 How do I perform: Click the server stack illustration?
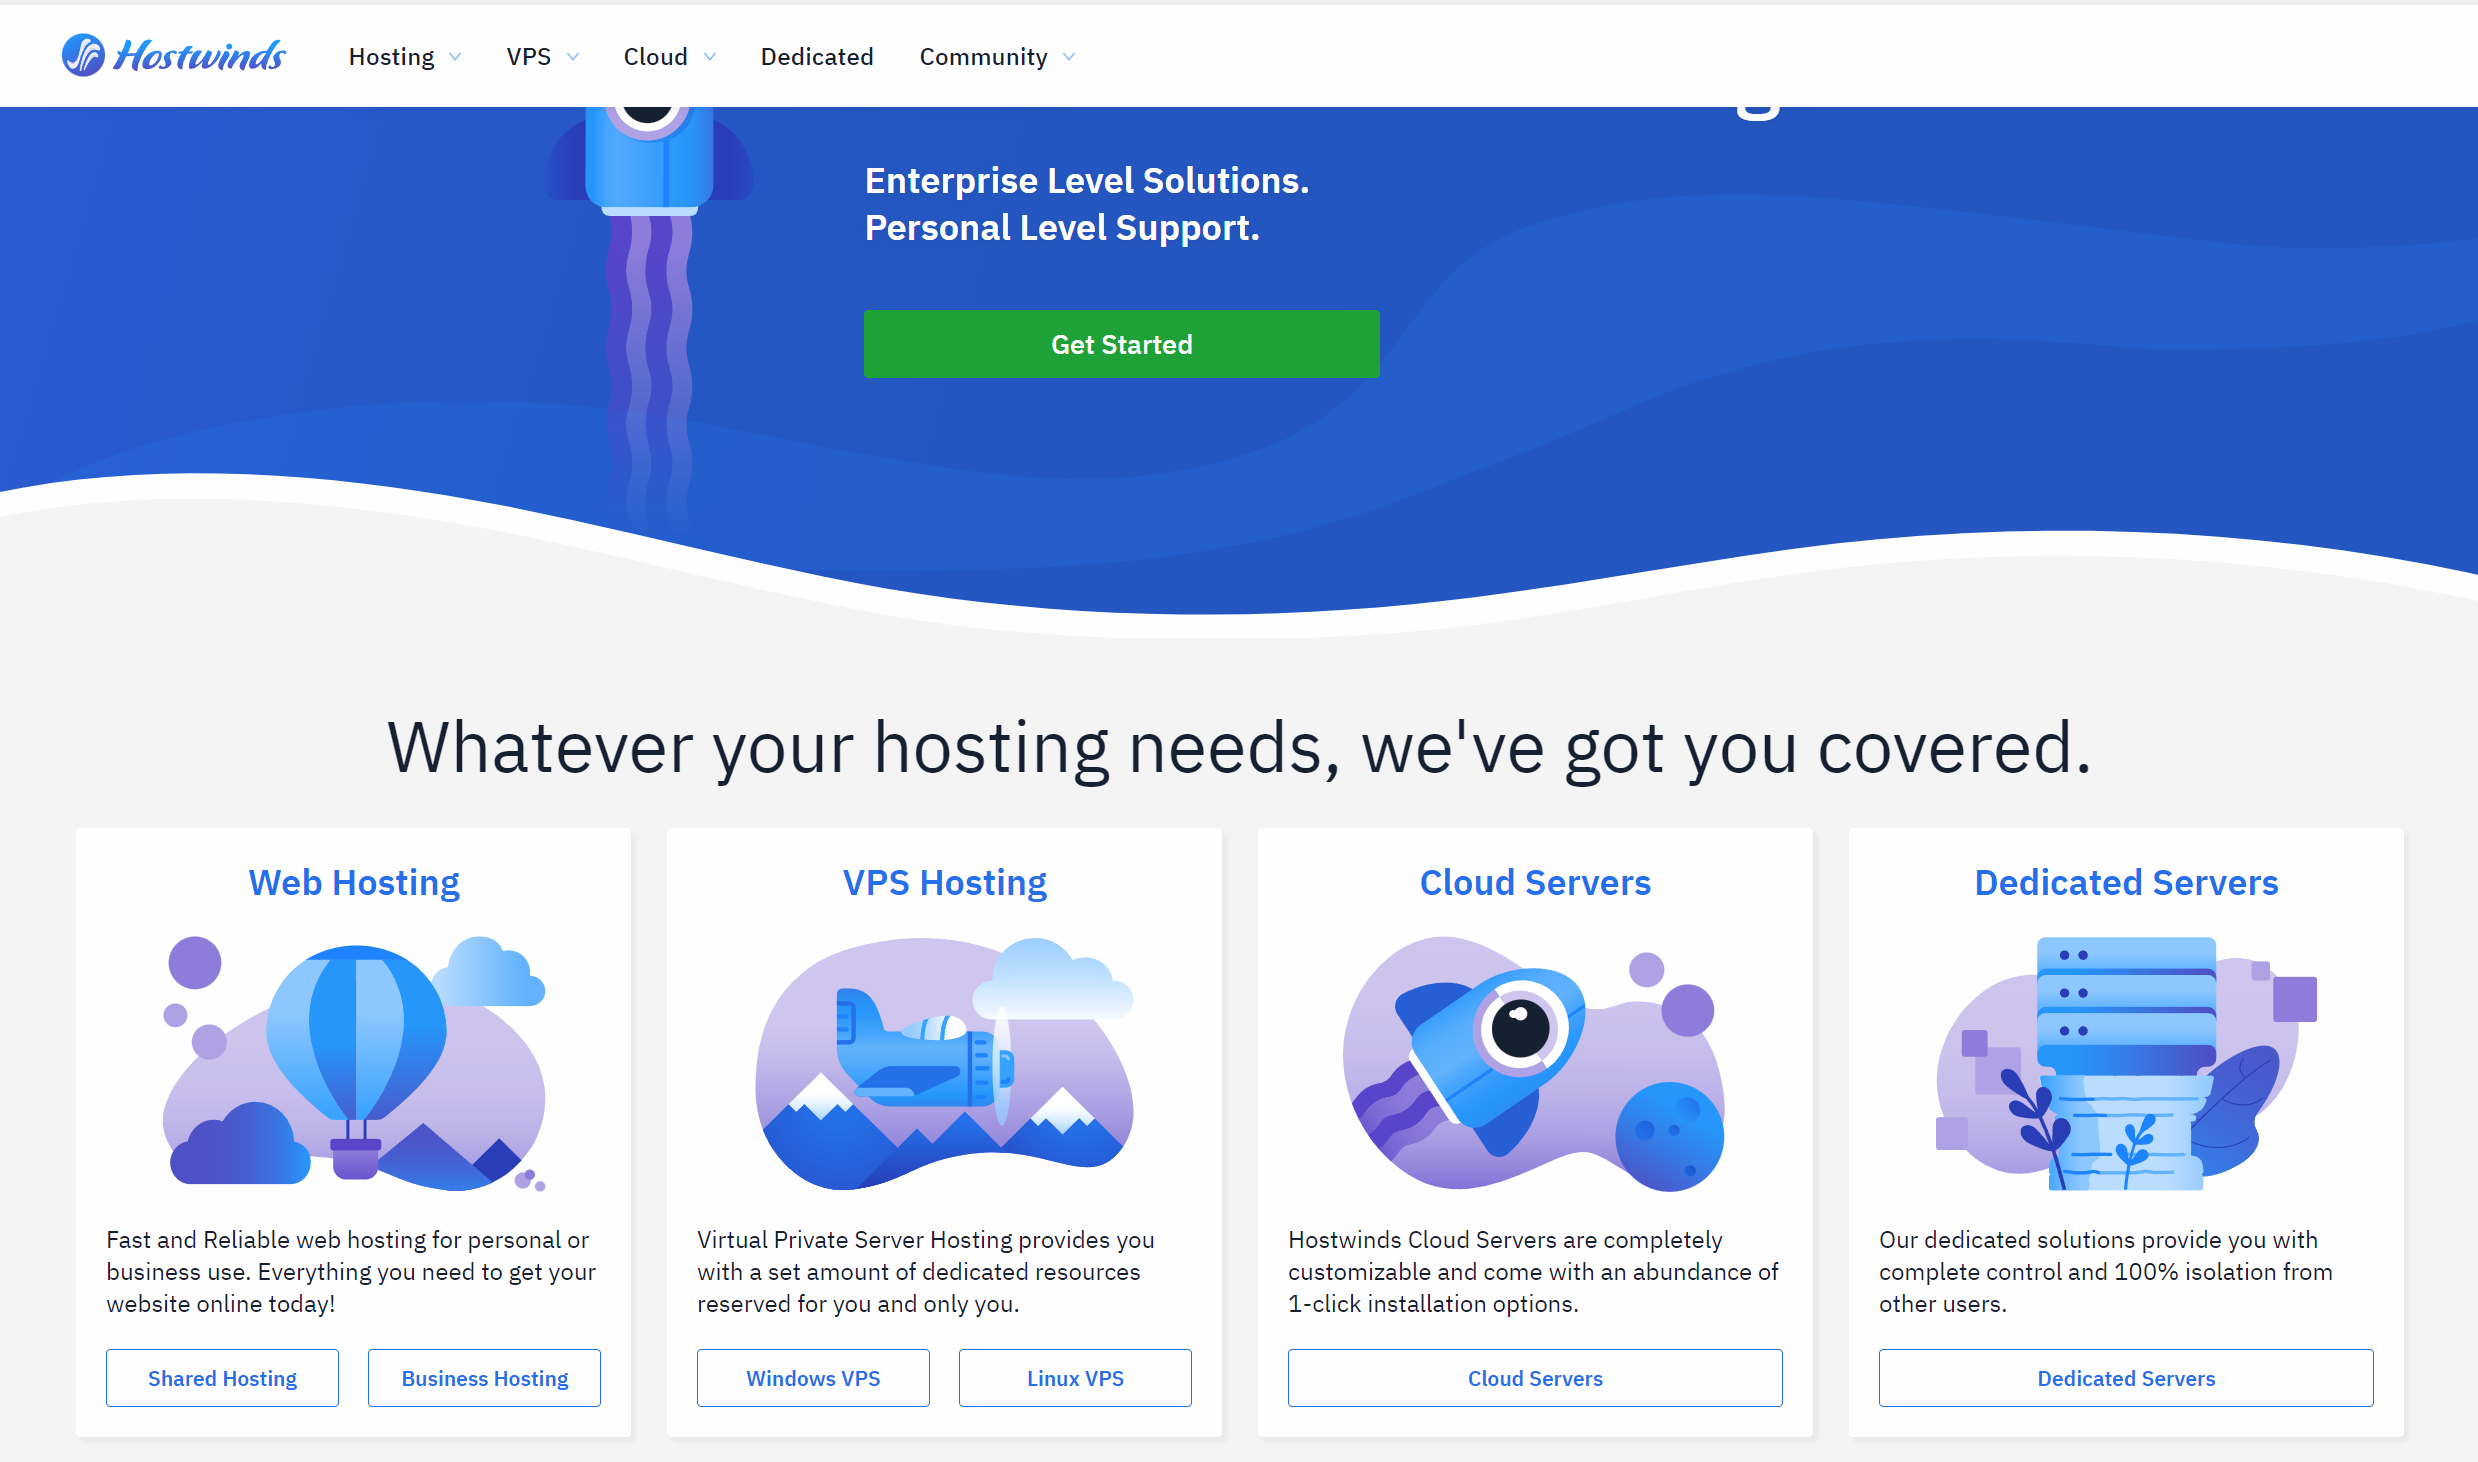coord(2126,1064)
